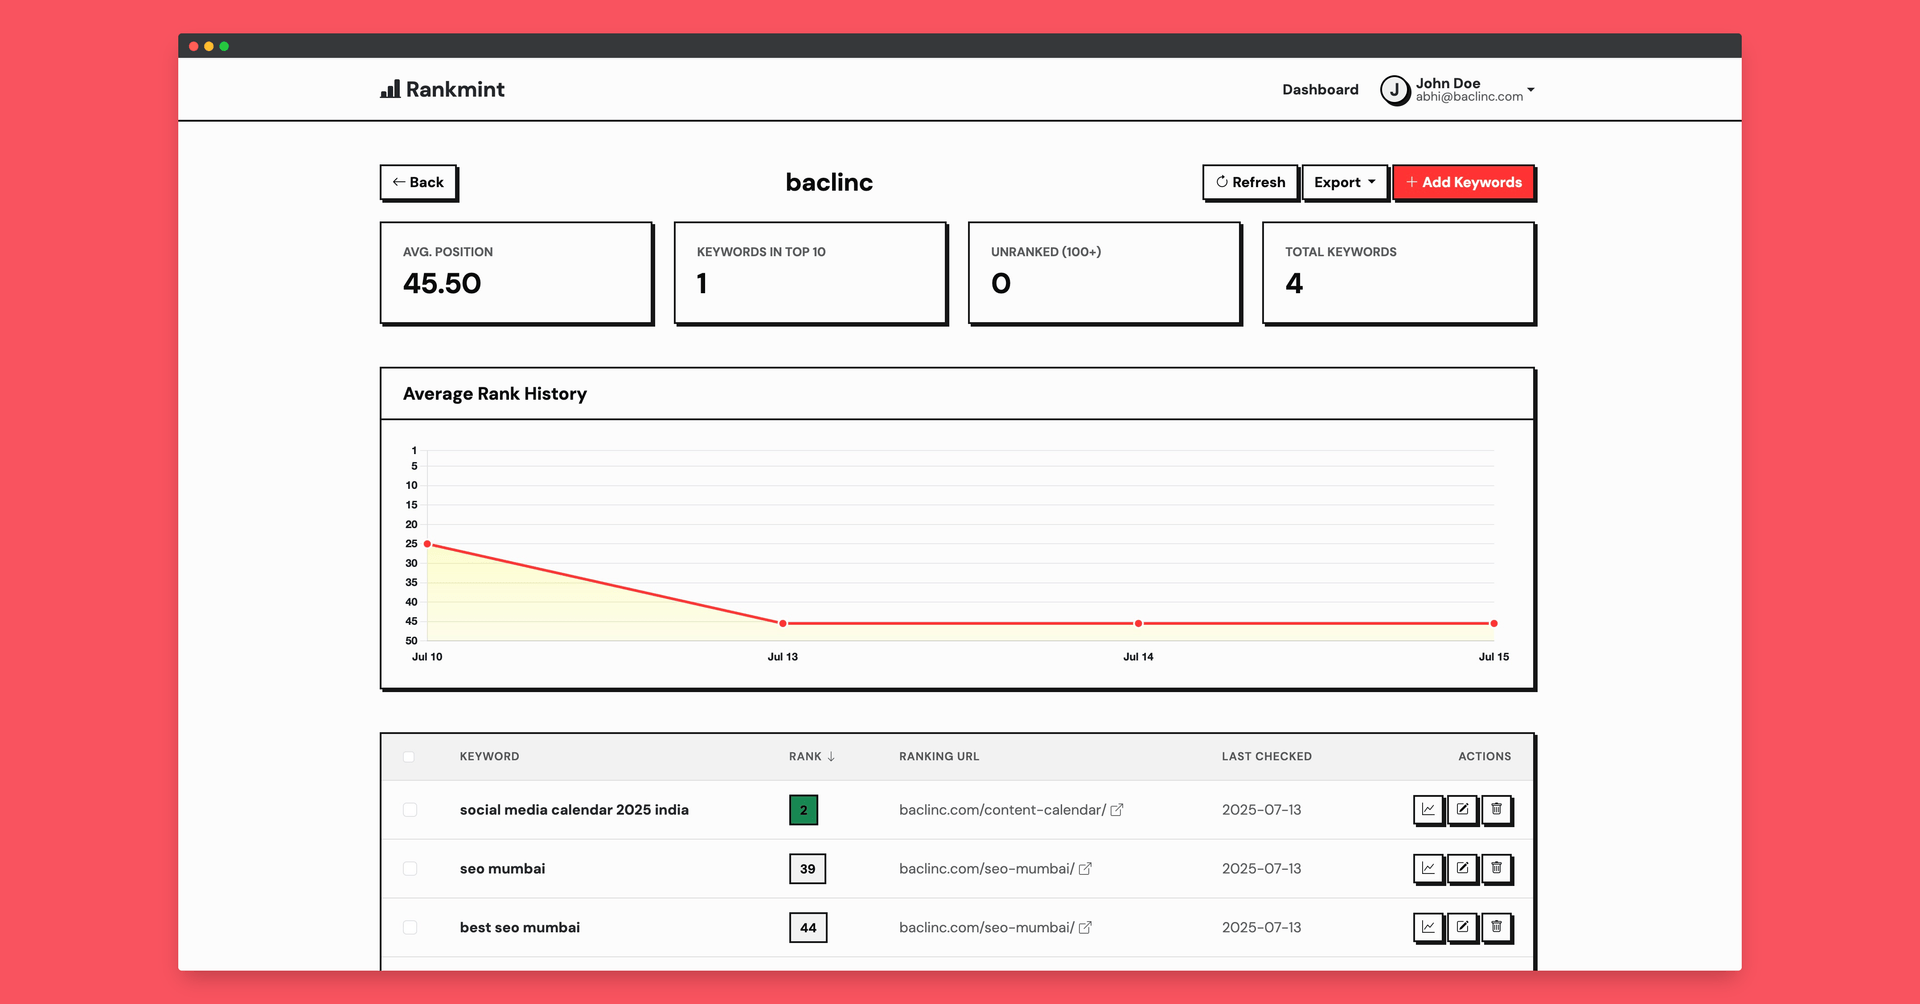Open external link icon next to baclinc.com/content-calendar/

(x=1117, y=810)
